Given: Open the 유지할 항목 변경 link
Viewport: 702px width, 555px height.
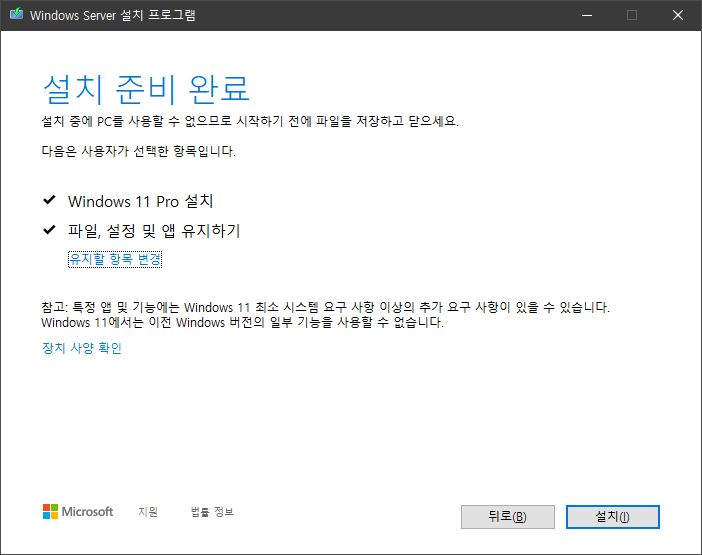Looking at the screenshot, I should tap(115, 259).
